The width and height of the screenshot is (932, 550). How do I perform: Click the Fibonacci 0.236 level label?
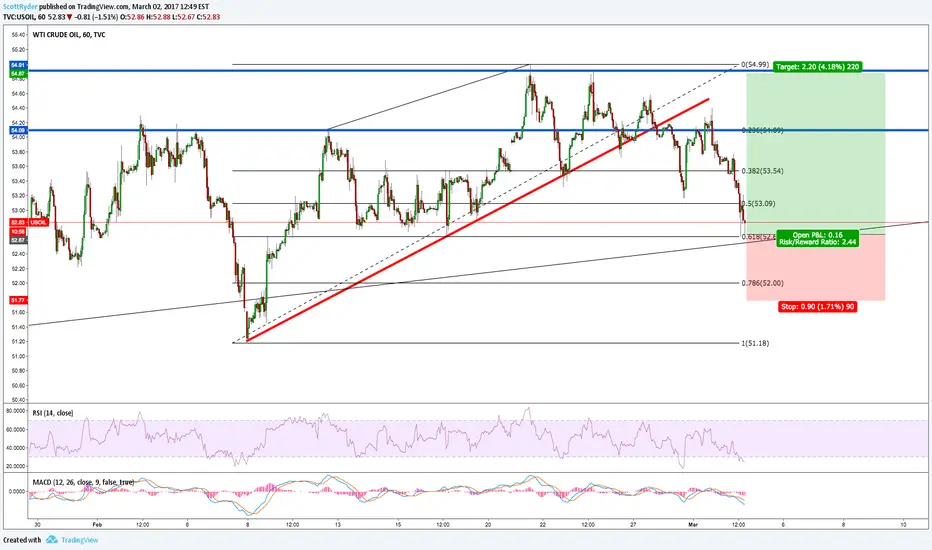tap(763, 130)
